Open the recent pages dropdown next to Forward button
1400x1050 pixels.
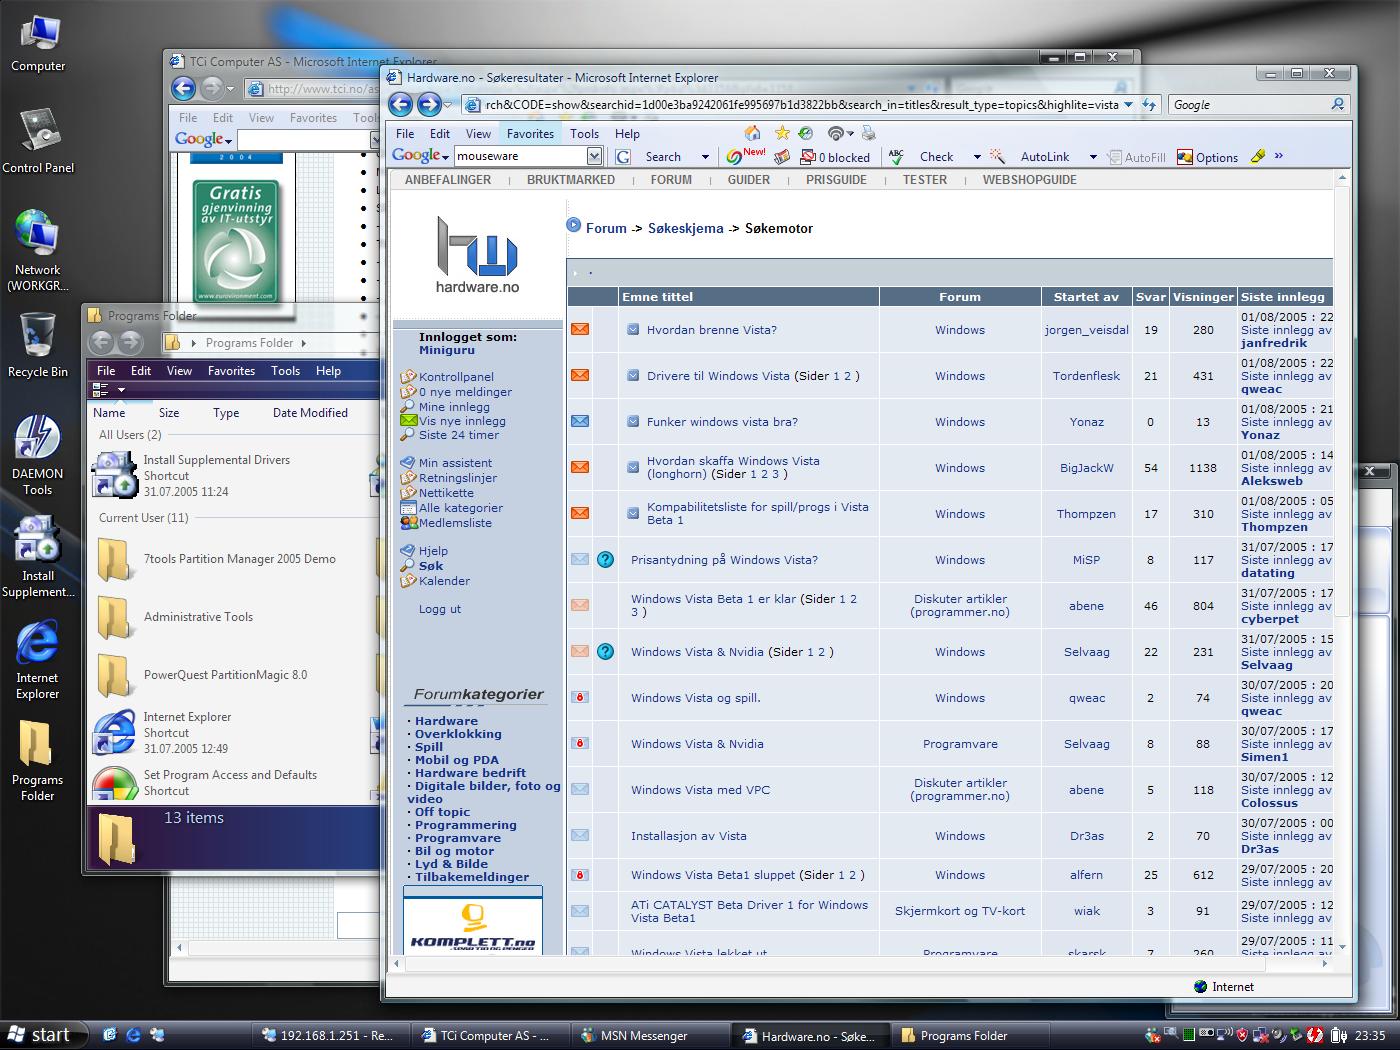pyautogui.click(x=449, y=104)
